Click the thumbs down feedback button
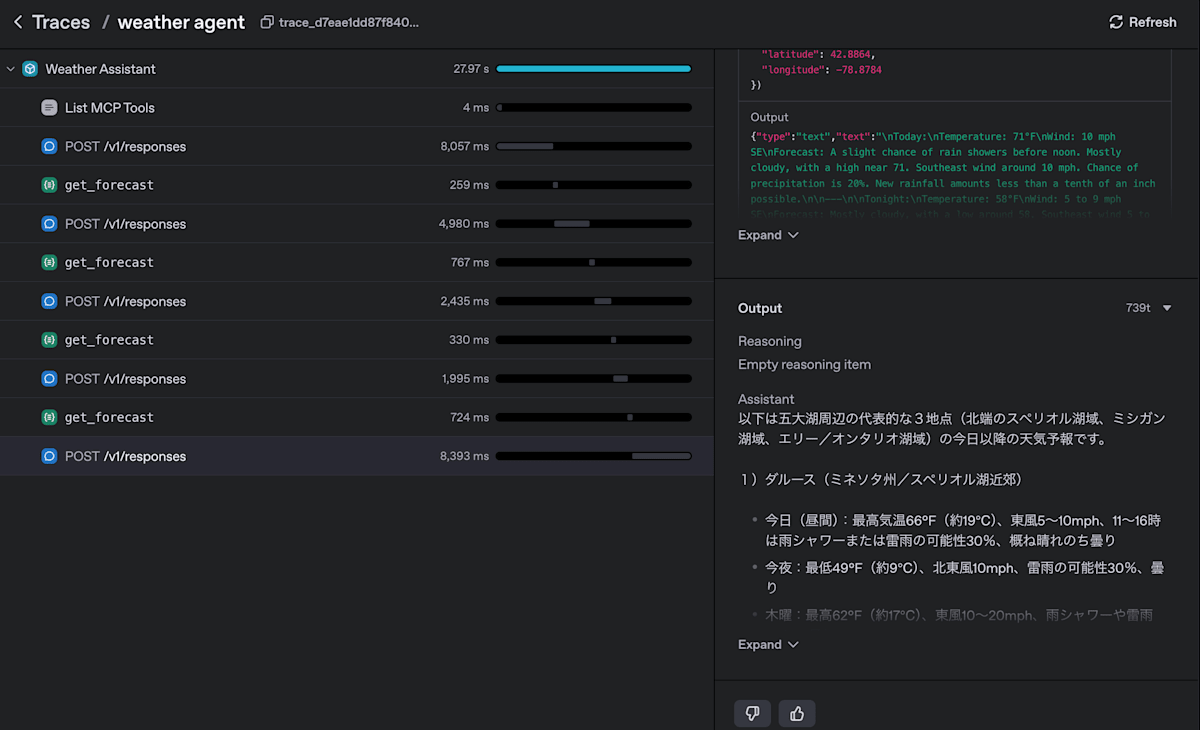The height and width of the screenshot is (730, 1200). [x=752, y=713]
